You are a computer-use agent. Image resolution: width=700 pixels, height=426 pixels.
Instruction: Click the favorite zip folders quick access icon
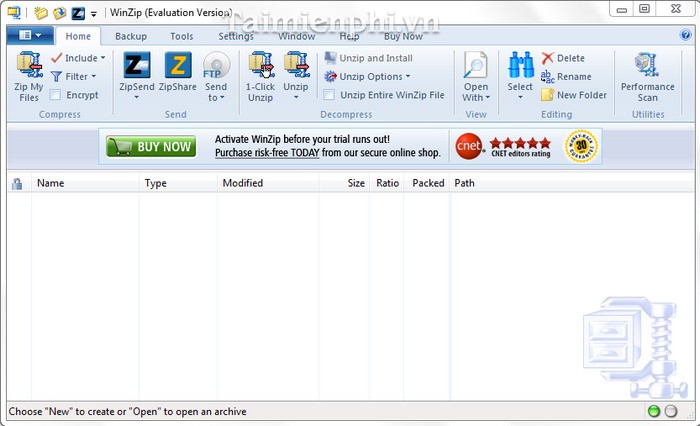click(x=59, y=13)
